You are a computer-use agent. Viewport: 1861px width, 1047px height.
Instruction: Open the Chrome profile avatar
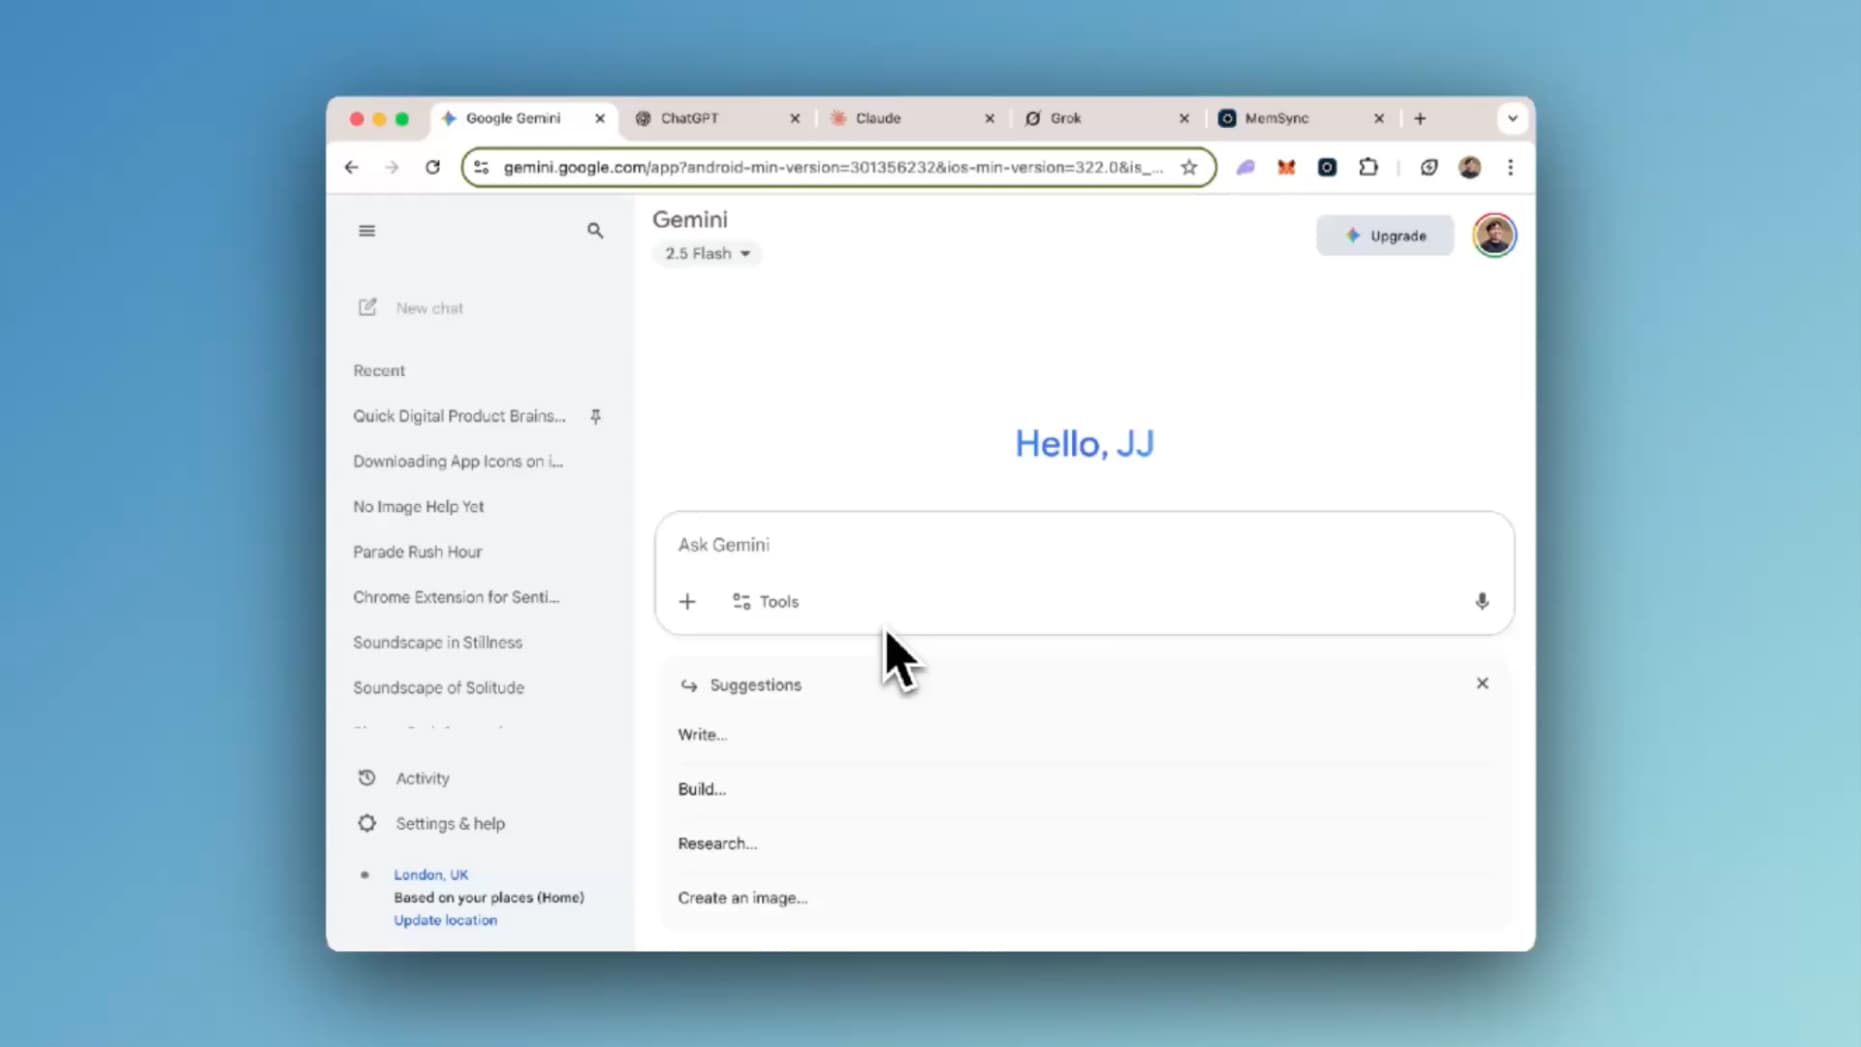pyautogui.click(x=1469, y=168)
